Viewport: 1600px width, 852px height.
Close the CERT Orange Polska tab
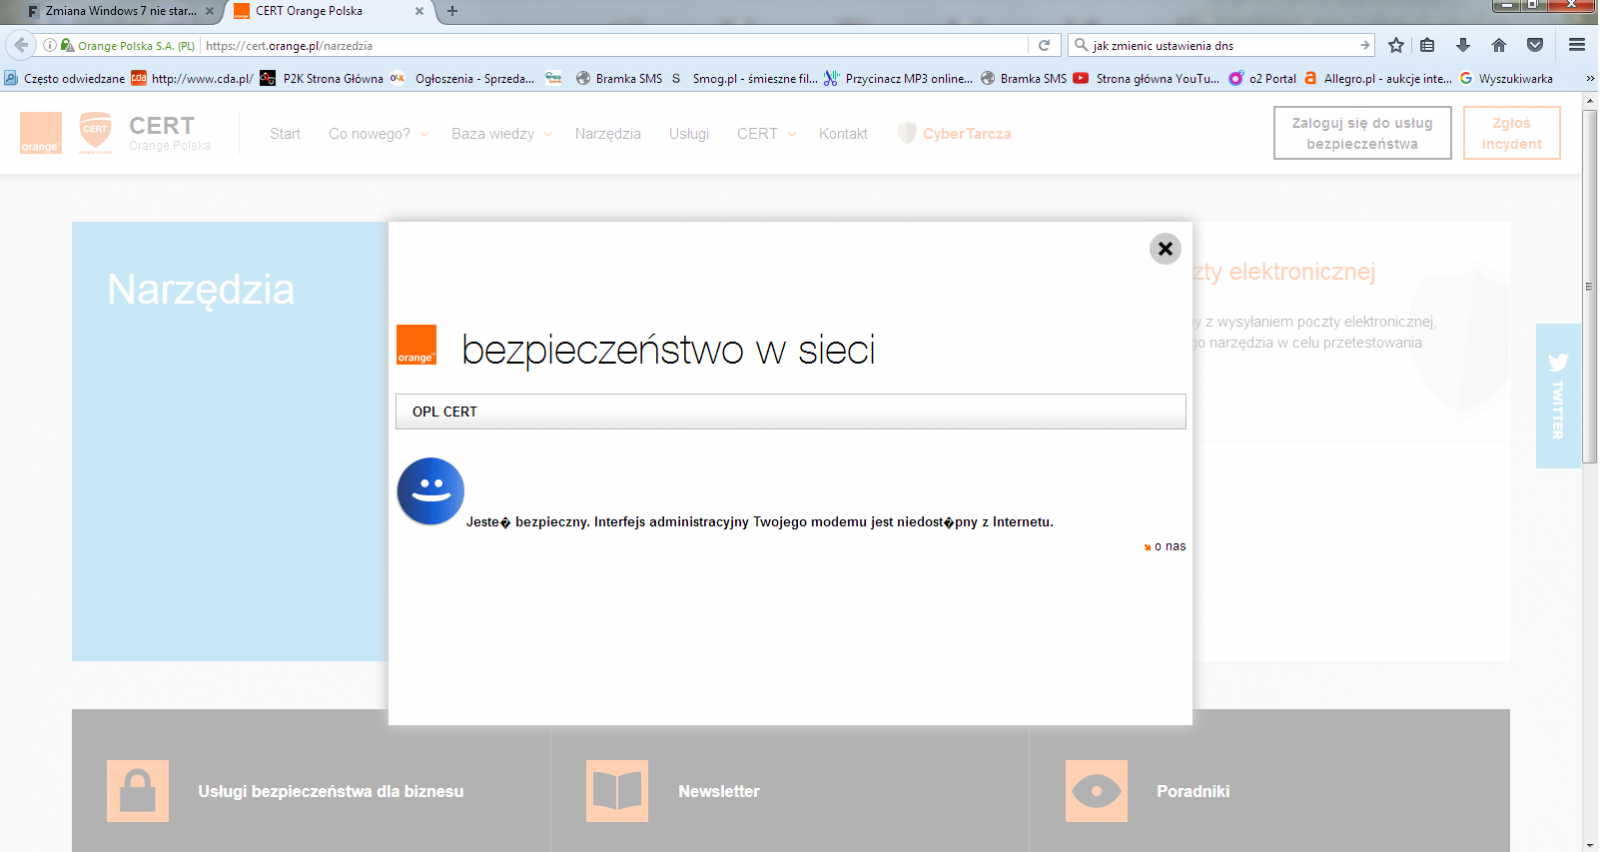(x=419, y=11)
